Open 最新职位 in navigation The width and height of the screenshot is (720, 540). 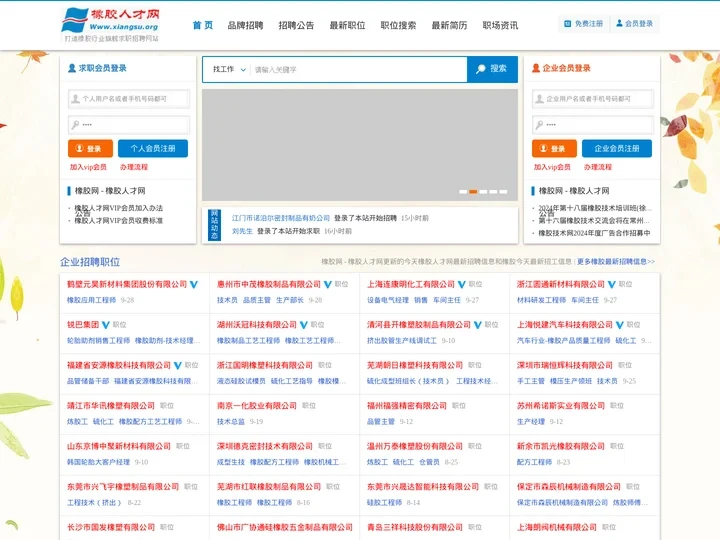[348, 25]
